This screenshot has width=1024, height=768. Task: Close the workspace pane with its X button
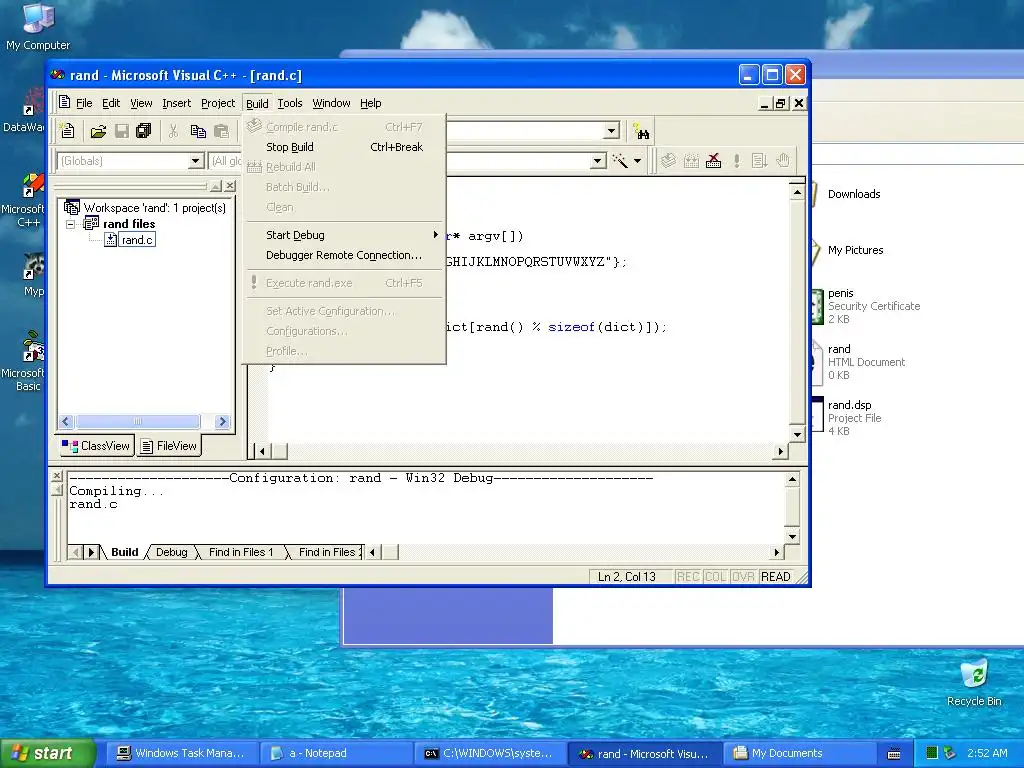click(230, 187)
